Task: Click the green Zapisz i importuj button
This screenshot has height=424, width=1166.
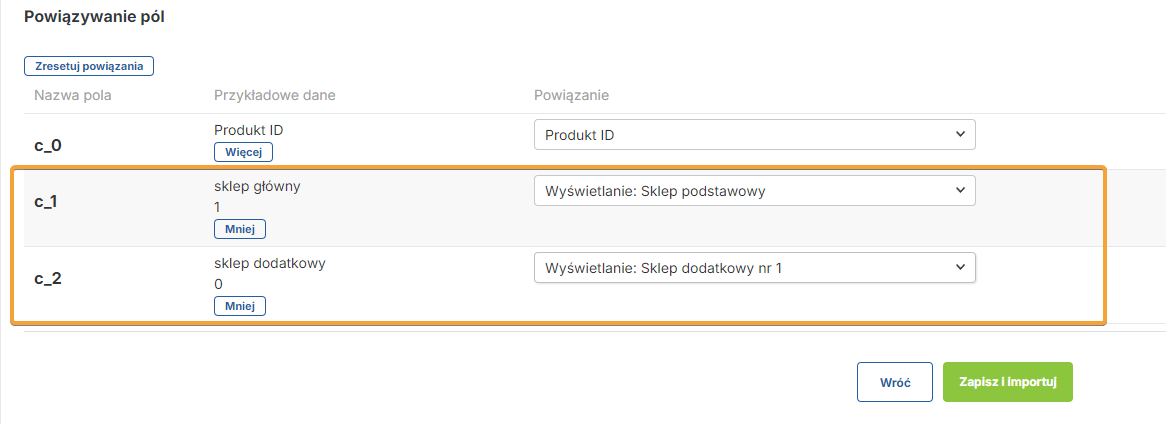Action: click(x=1007, y=382)
